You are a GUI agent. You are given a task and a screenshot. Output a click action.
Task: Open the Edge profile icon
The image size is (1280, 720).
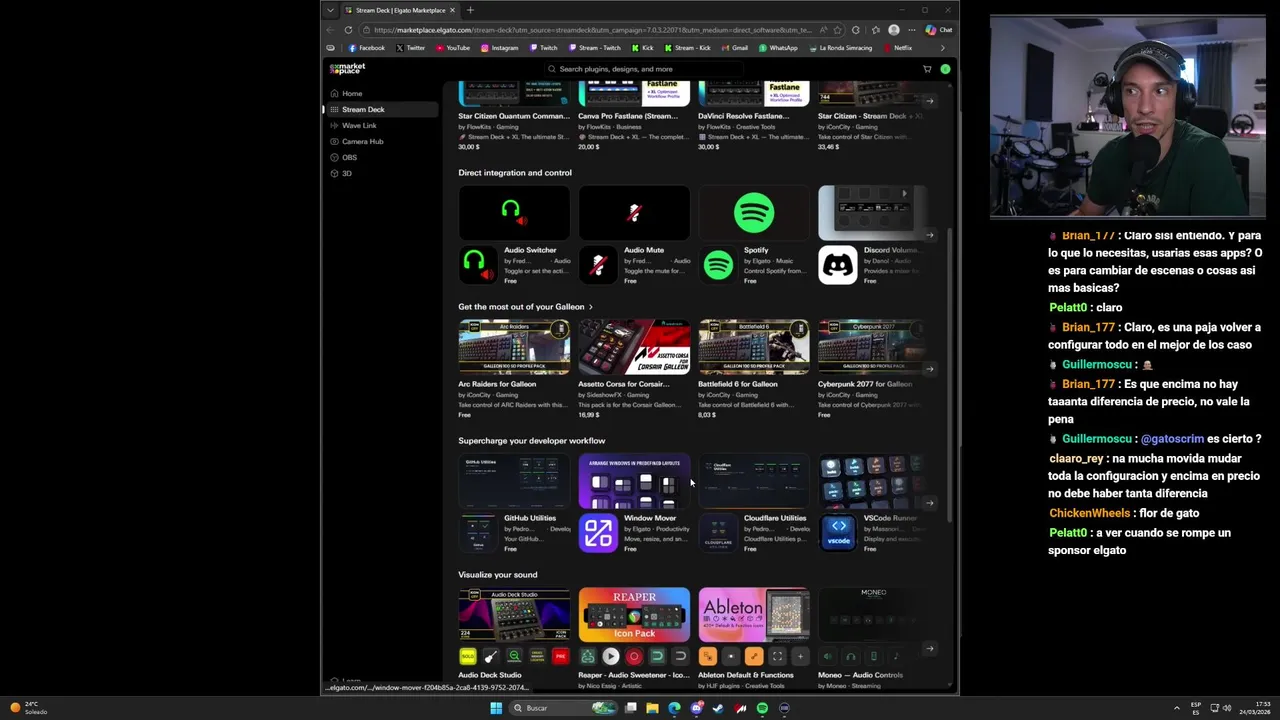[893, 30]
